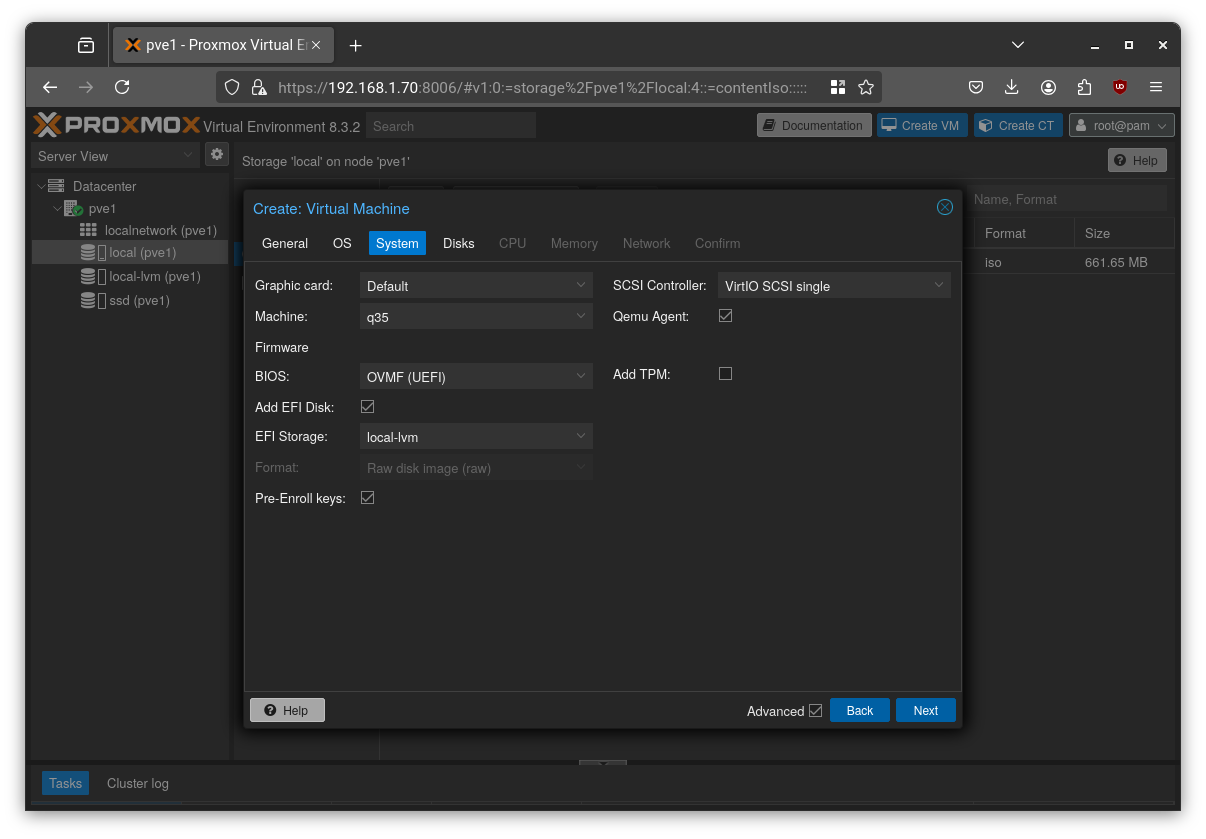Click the browser download icon
Viewport: 1206px width, 839px height.
(x=1012, y=87)
